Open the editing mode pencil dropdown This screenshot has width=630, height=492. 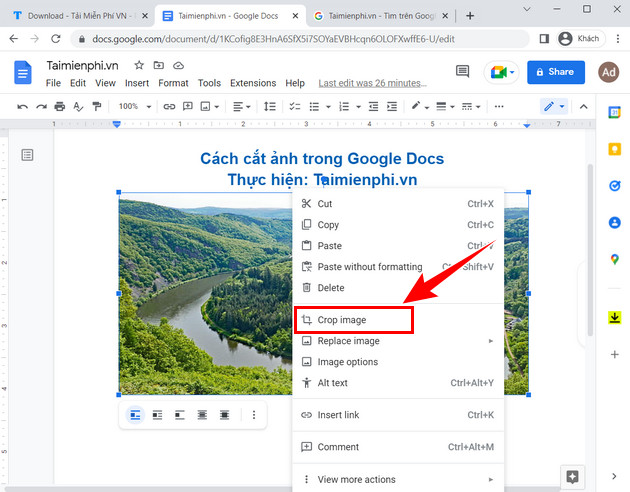554,106
